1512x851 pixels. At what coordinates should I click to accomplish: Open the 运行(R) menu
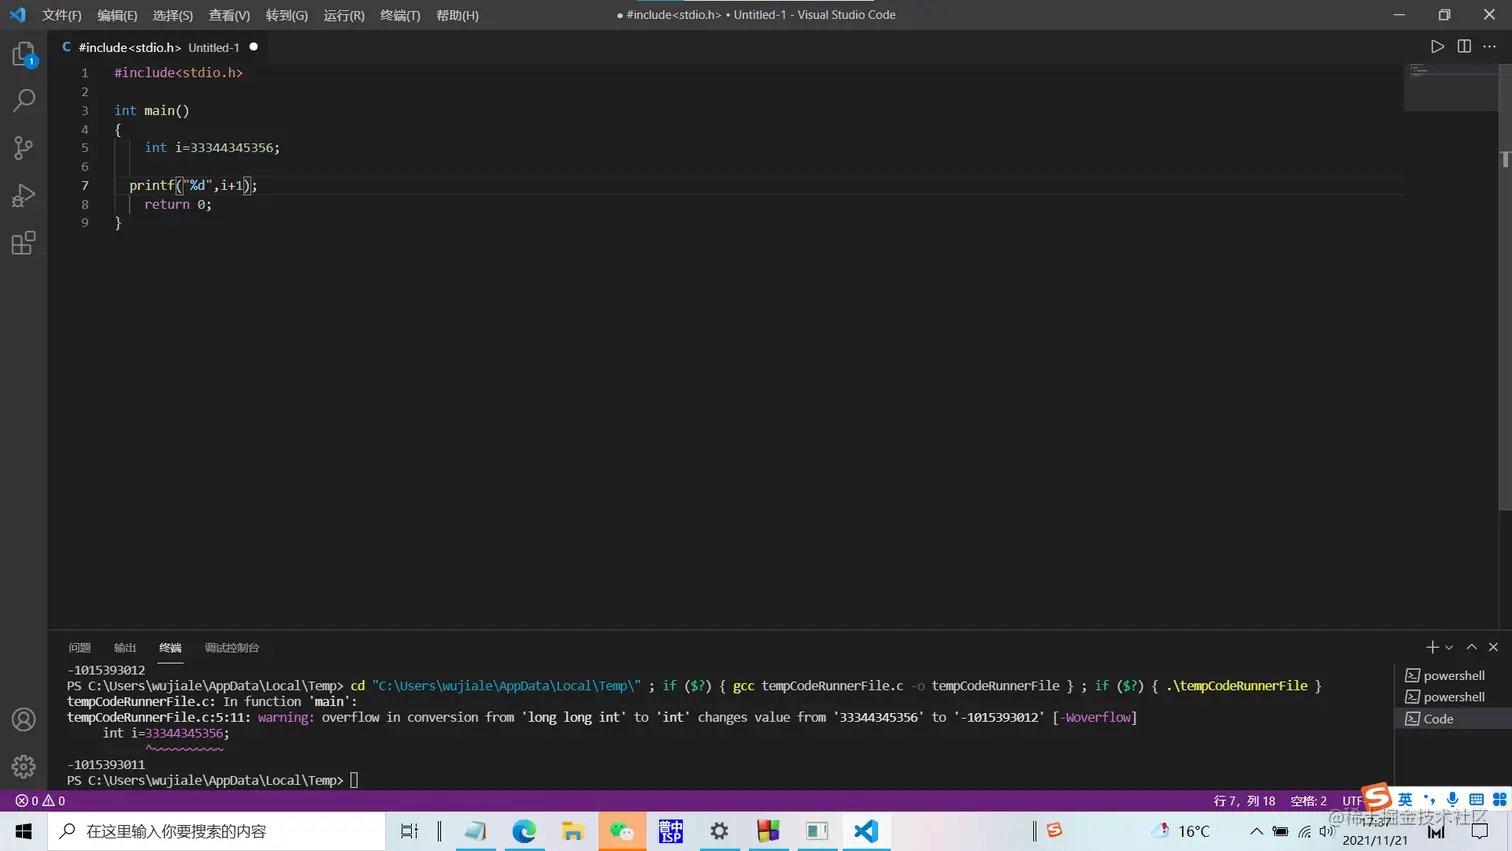click(344, 15)
